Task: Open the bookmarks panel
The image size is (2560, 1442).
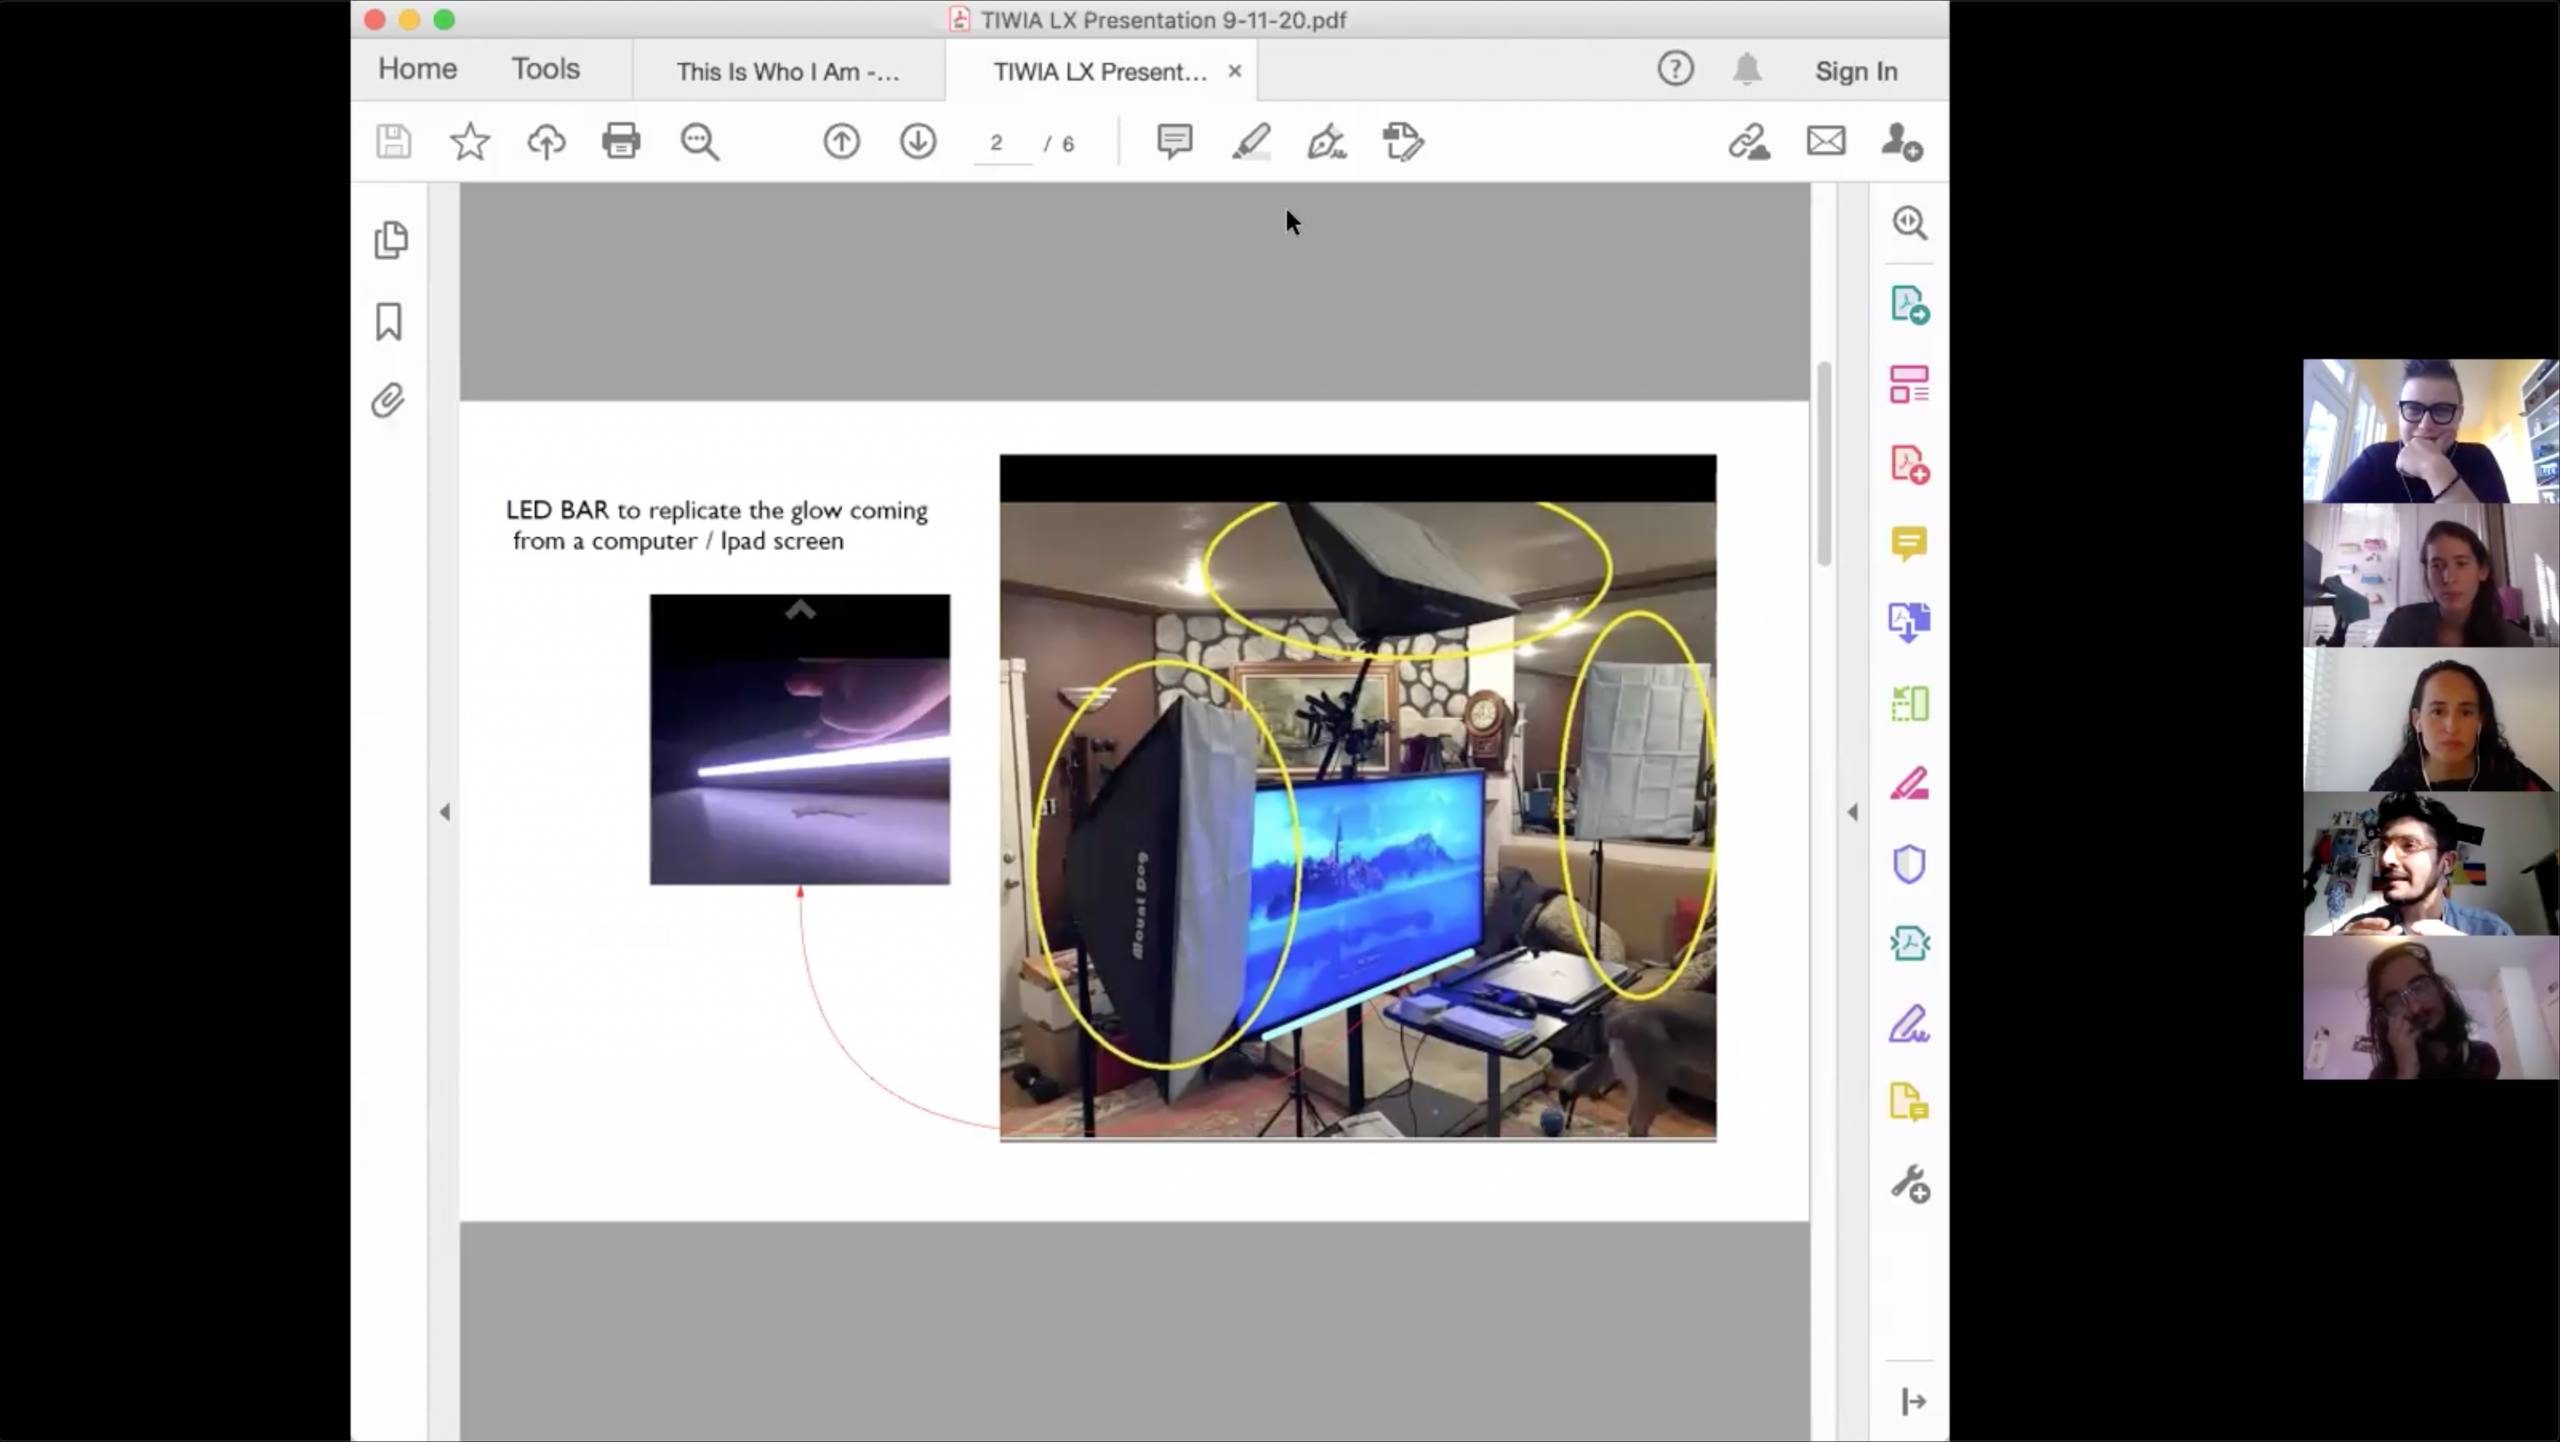Action: click(389, 321)
